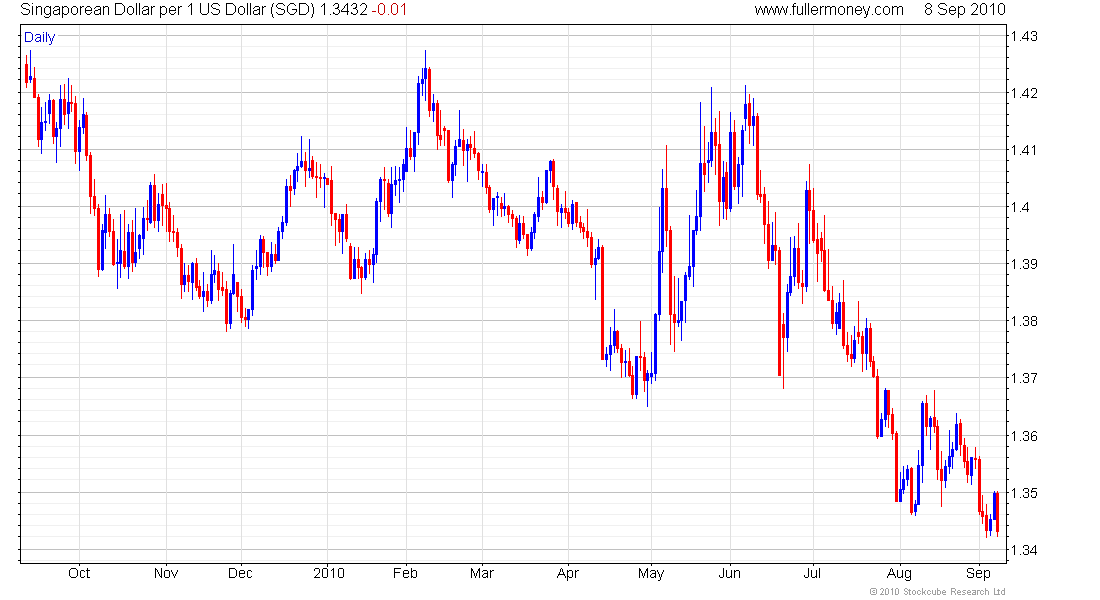Click the 1.4 price axis label
The image size is (1100, 600).
click(1020, 207)
